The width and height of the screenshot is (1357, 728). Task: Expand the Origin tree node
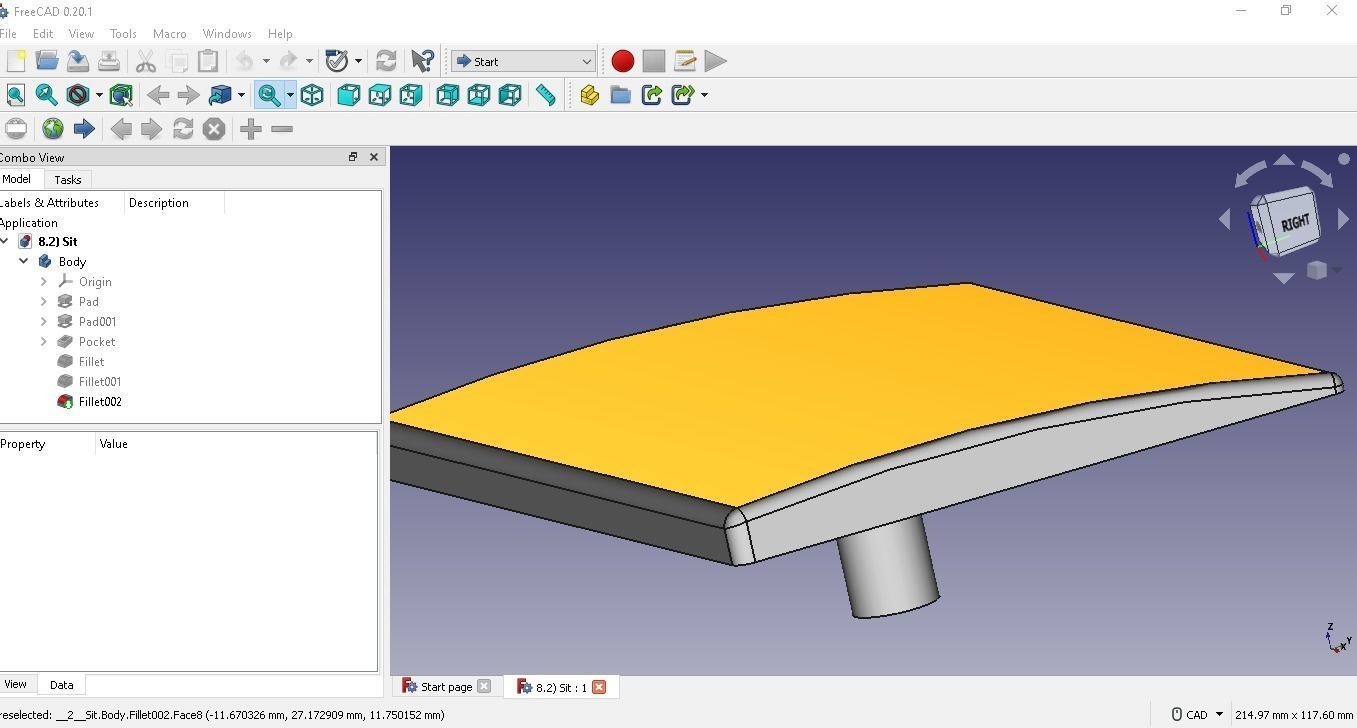44,281
